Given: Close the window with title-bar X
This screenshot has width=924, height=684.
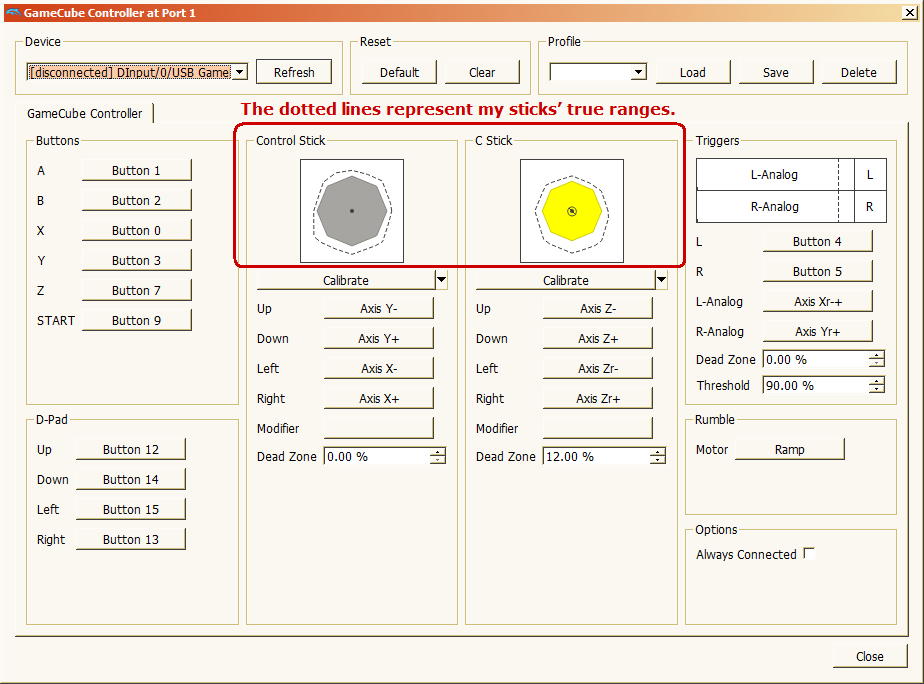Looking at the screenshot, I should coord(910,12).
